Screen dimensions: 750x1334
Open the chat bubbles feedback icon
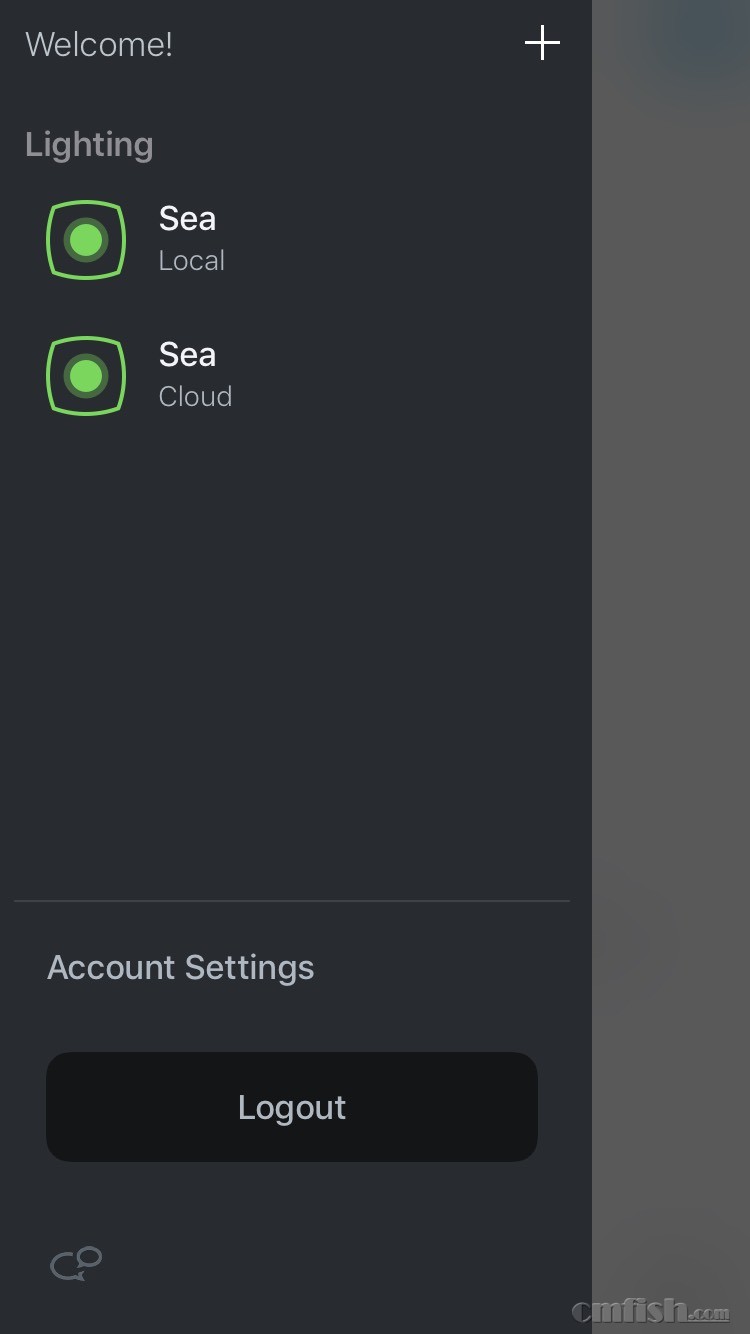[x=76, y=1264]
